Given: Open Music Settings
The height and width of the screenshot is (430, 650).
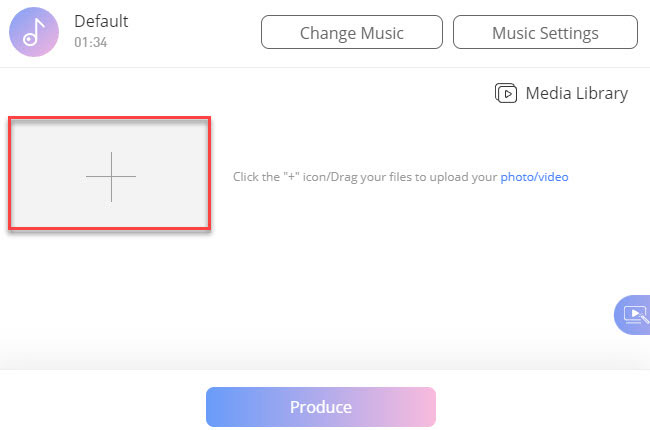Looking at the screenshot, I should [545, 32].
